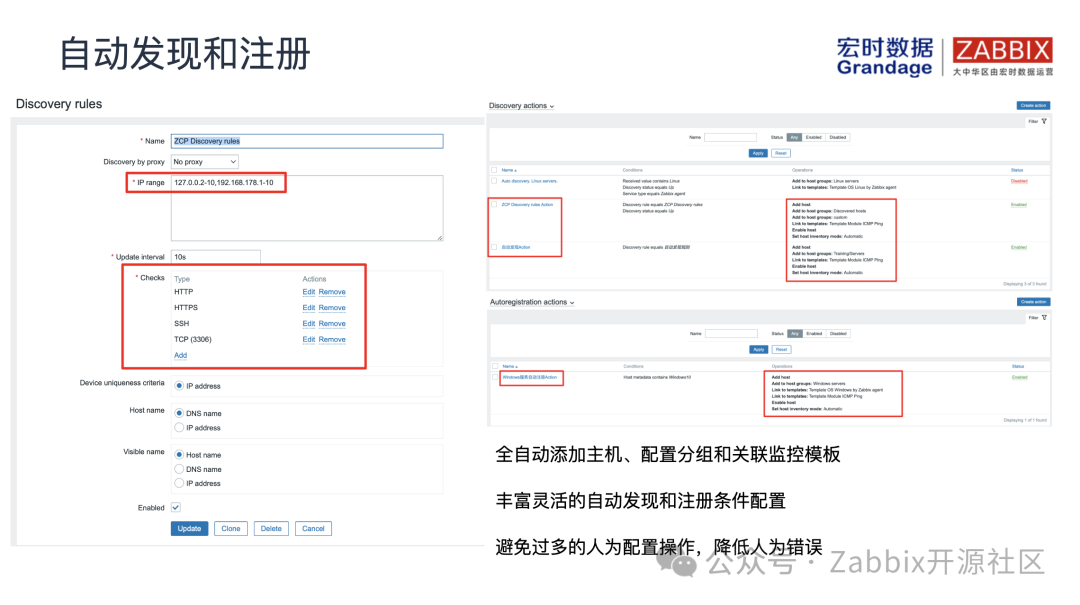
Task: Edit the TCP (3306) check
Action: pos(309,340)
